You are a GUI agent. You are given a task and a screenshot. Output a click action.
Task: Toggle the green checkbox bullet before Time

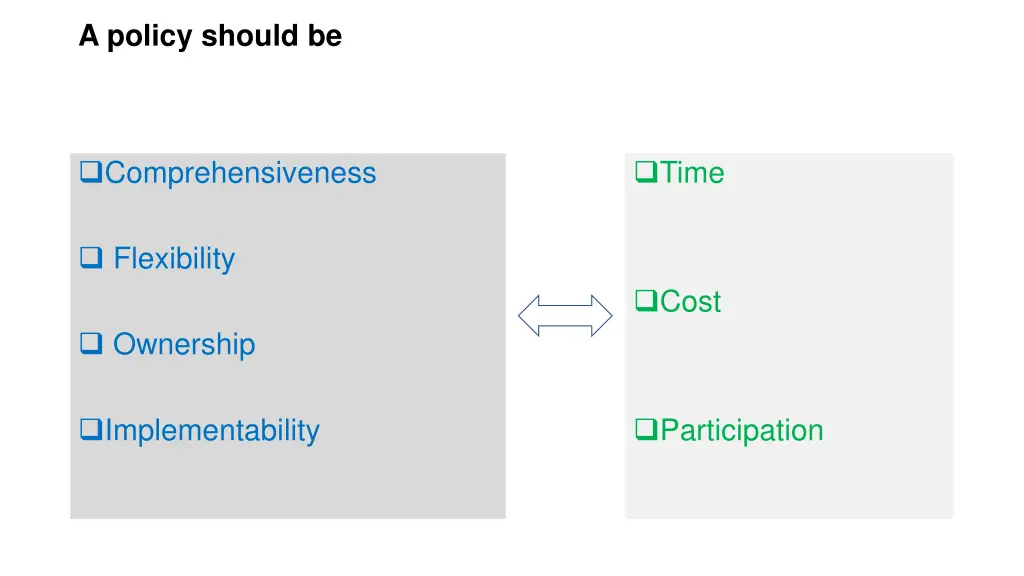point(647,174)
